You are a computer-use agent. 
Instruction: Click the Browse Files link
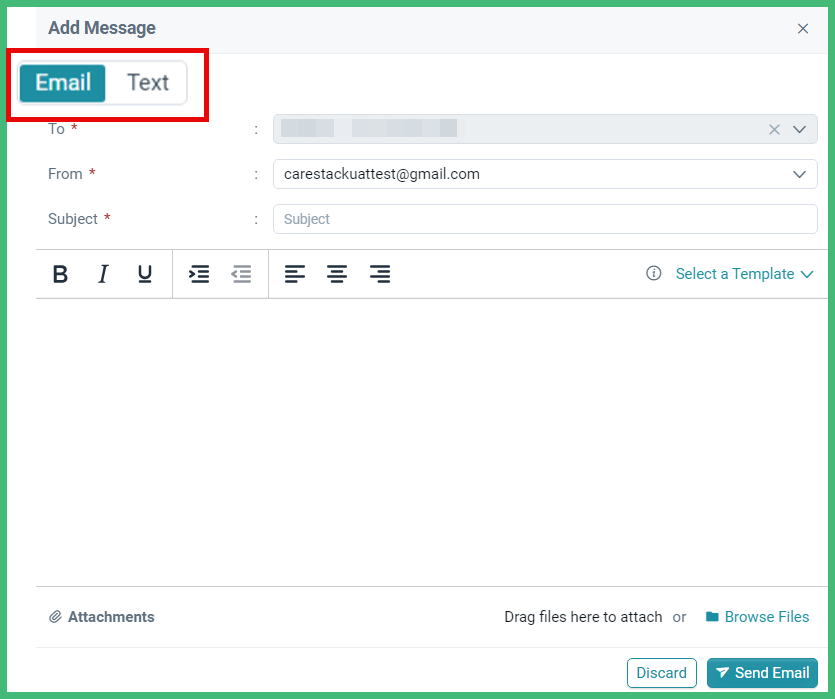tap(757, 617)
